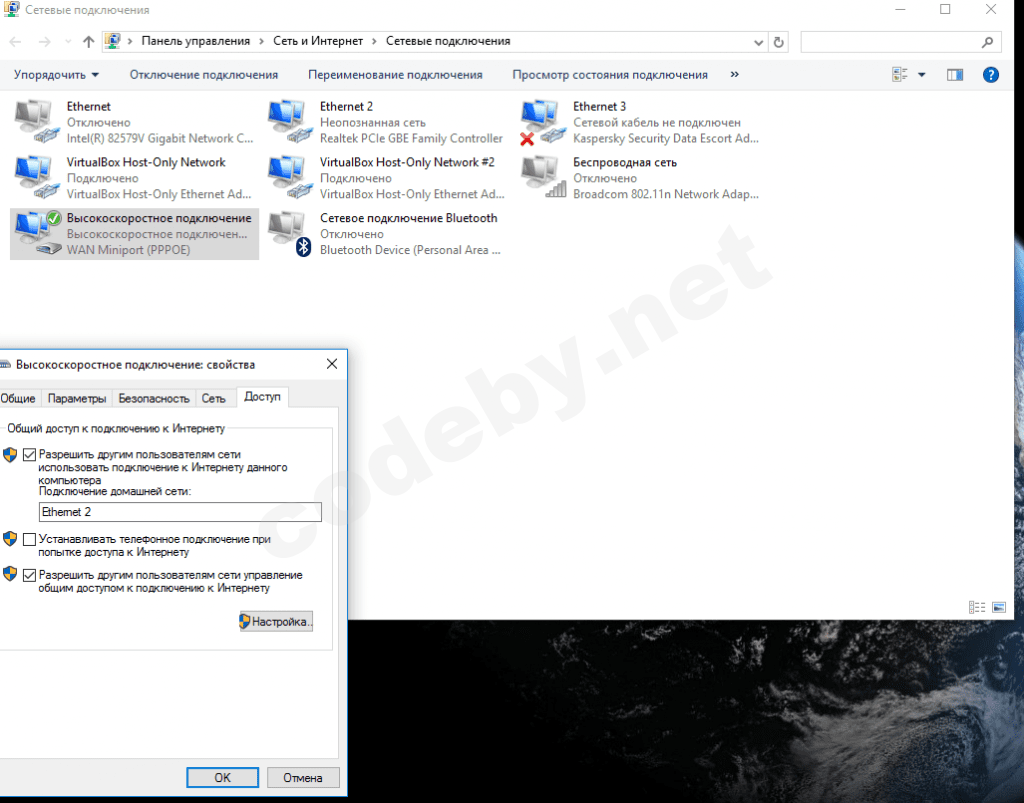Viewport: 1024px width, 803px height.
Task: Click the "Неопознанная сеть" status text
Action: [x=373, y=122]
